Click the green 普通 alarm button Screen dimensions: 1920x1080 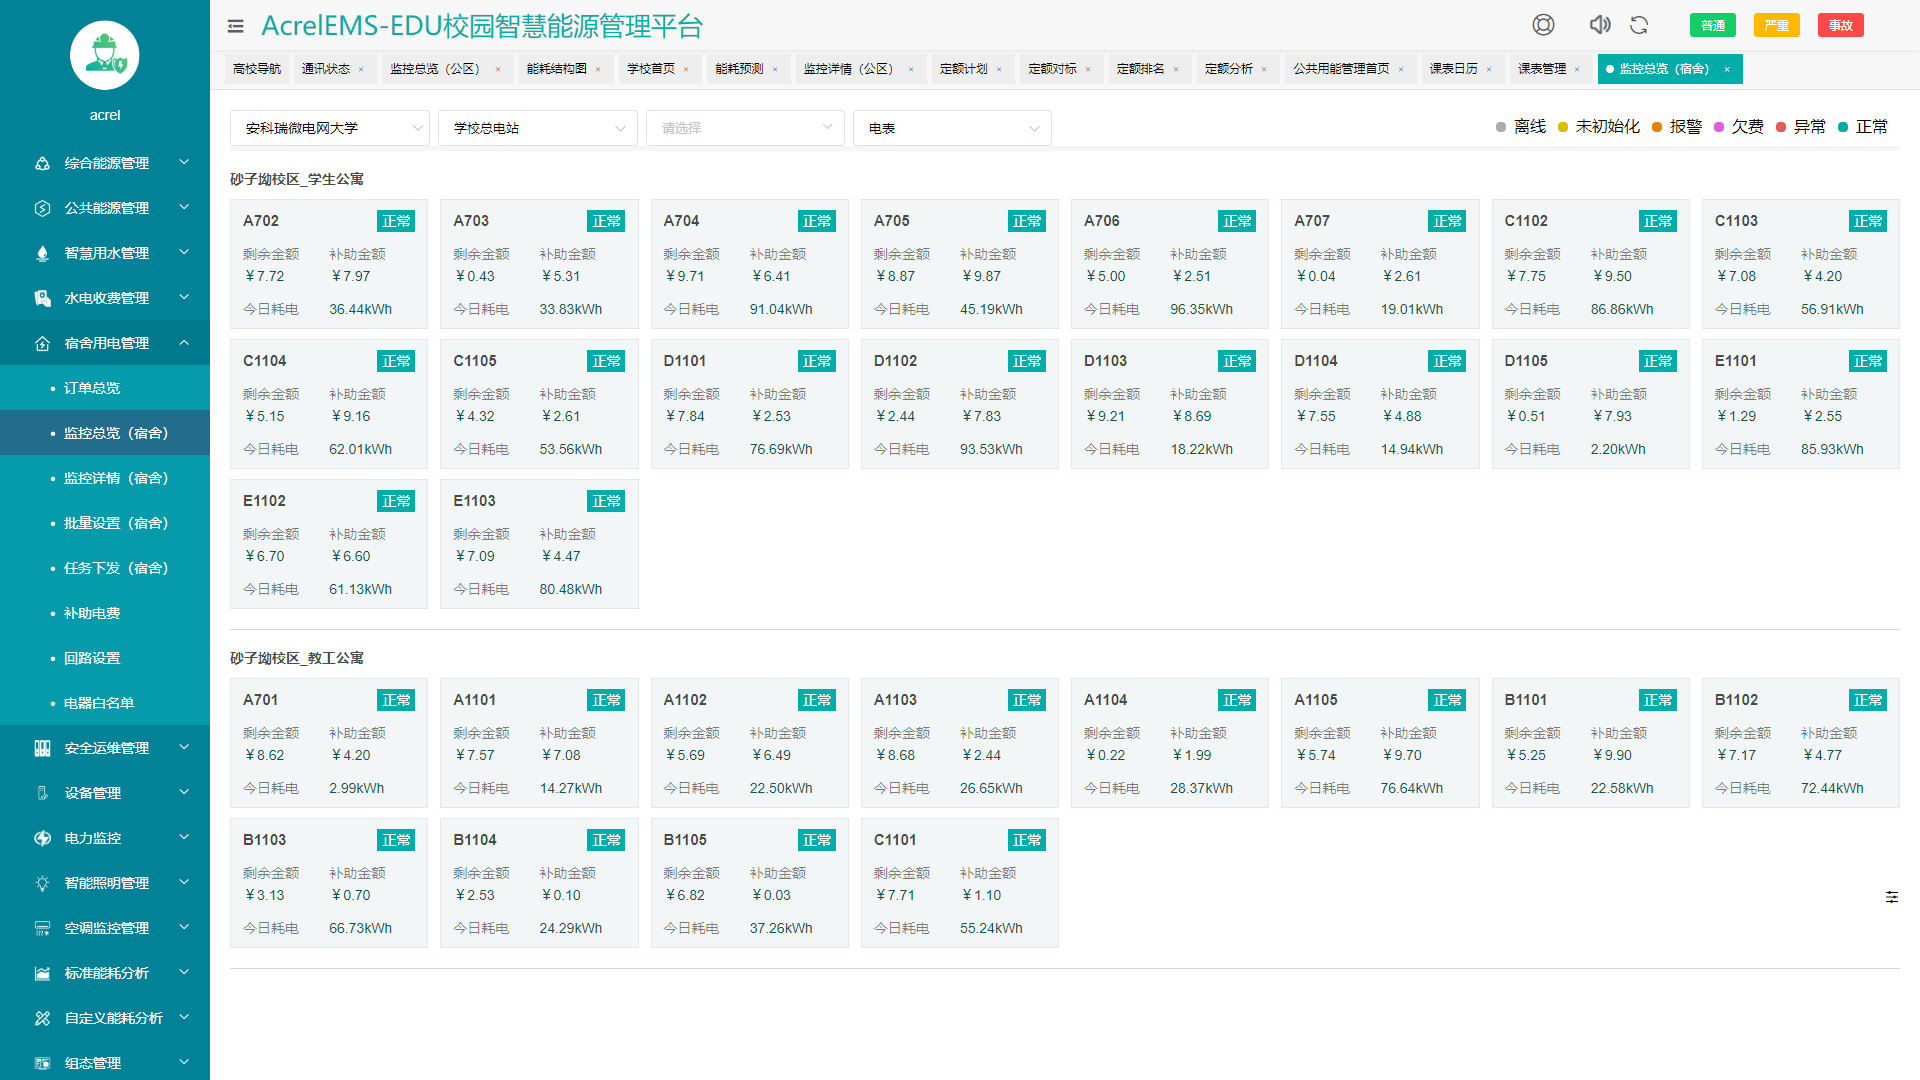(x=1712, y=26)
